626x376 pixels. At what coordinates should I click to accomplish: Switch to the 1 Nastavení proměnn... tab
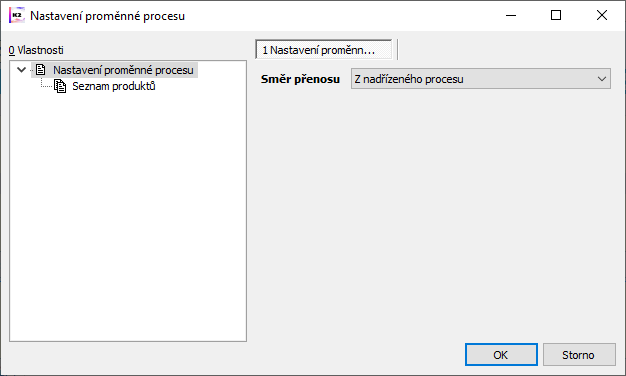pyautogui.click(x=323, y=50)
